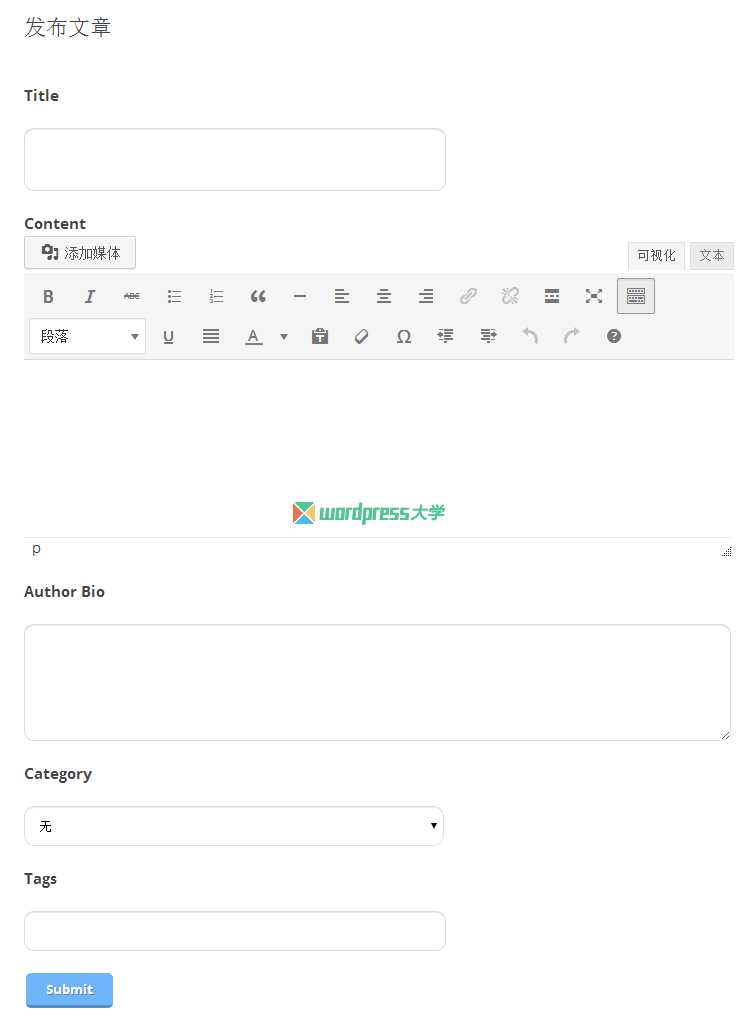Apply italic formatting
Image resolution: width=739 pixels, height=1027 pixels.
coord(90,297)
